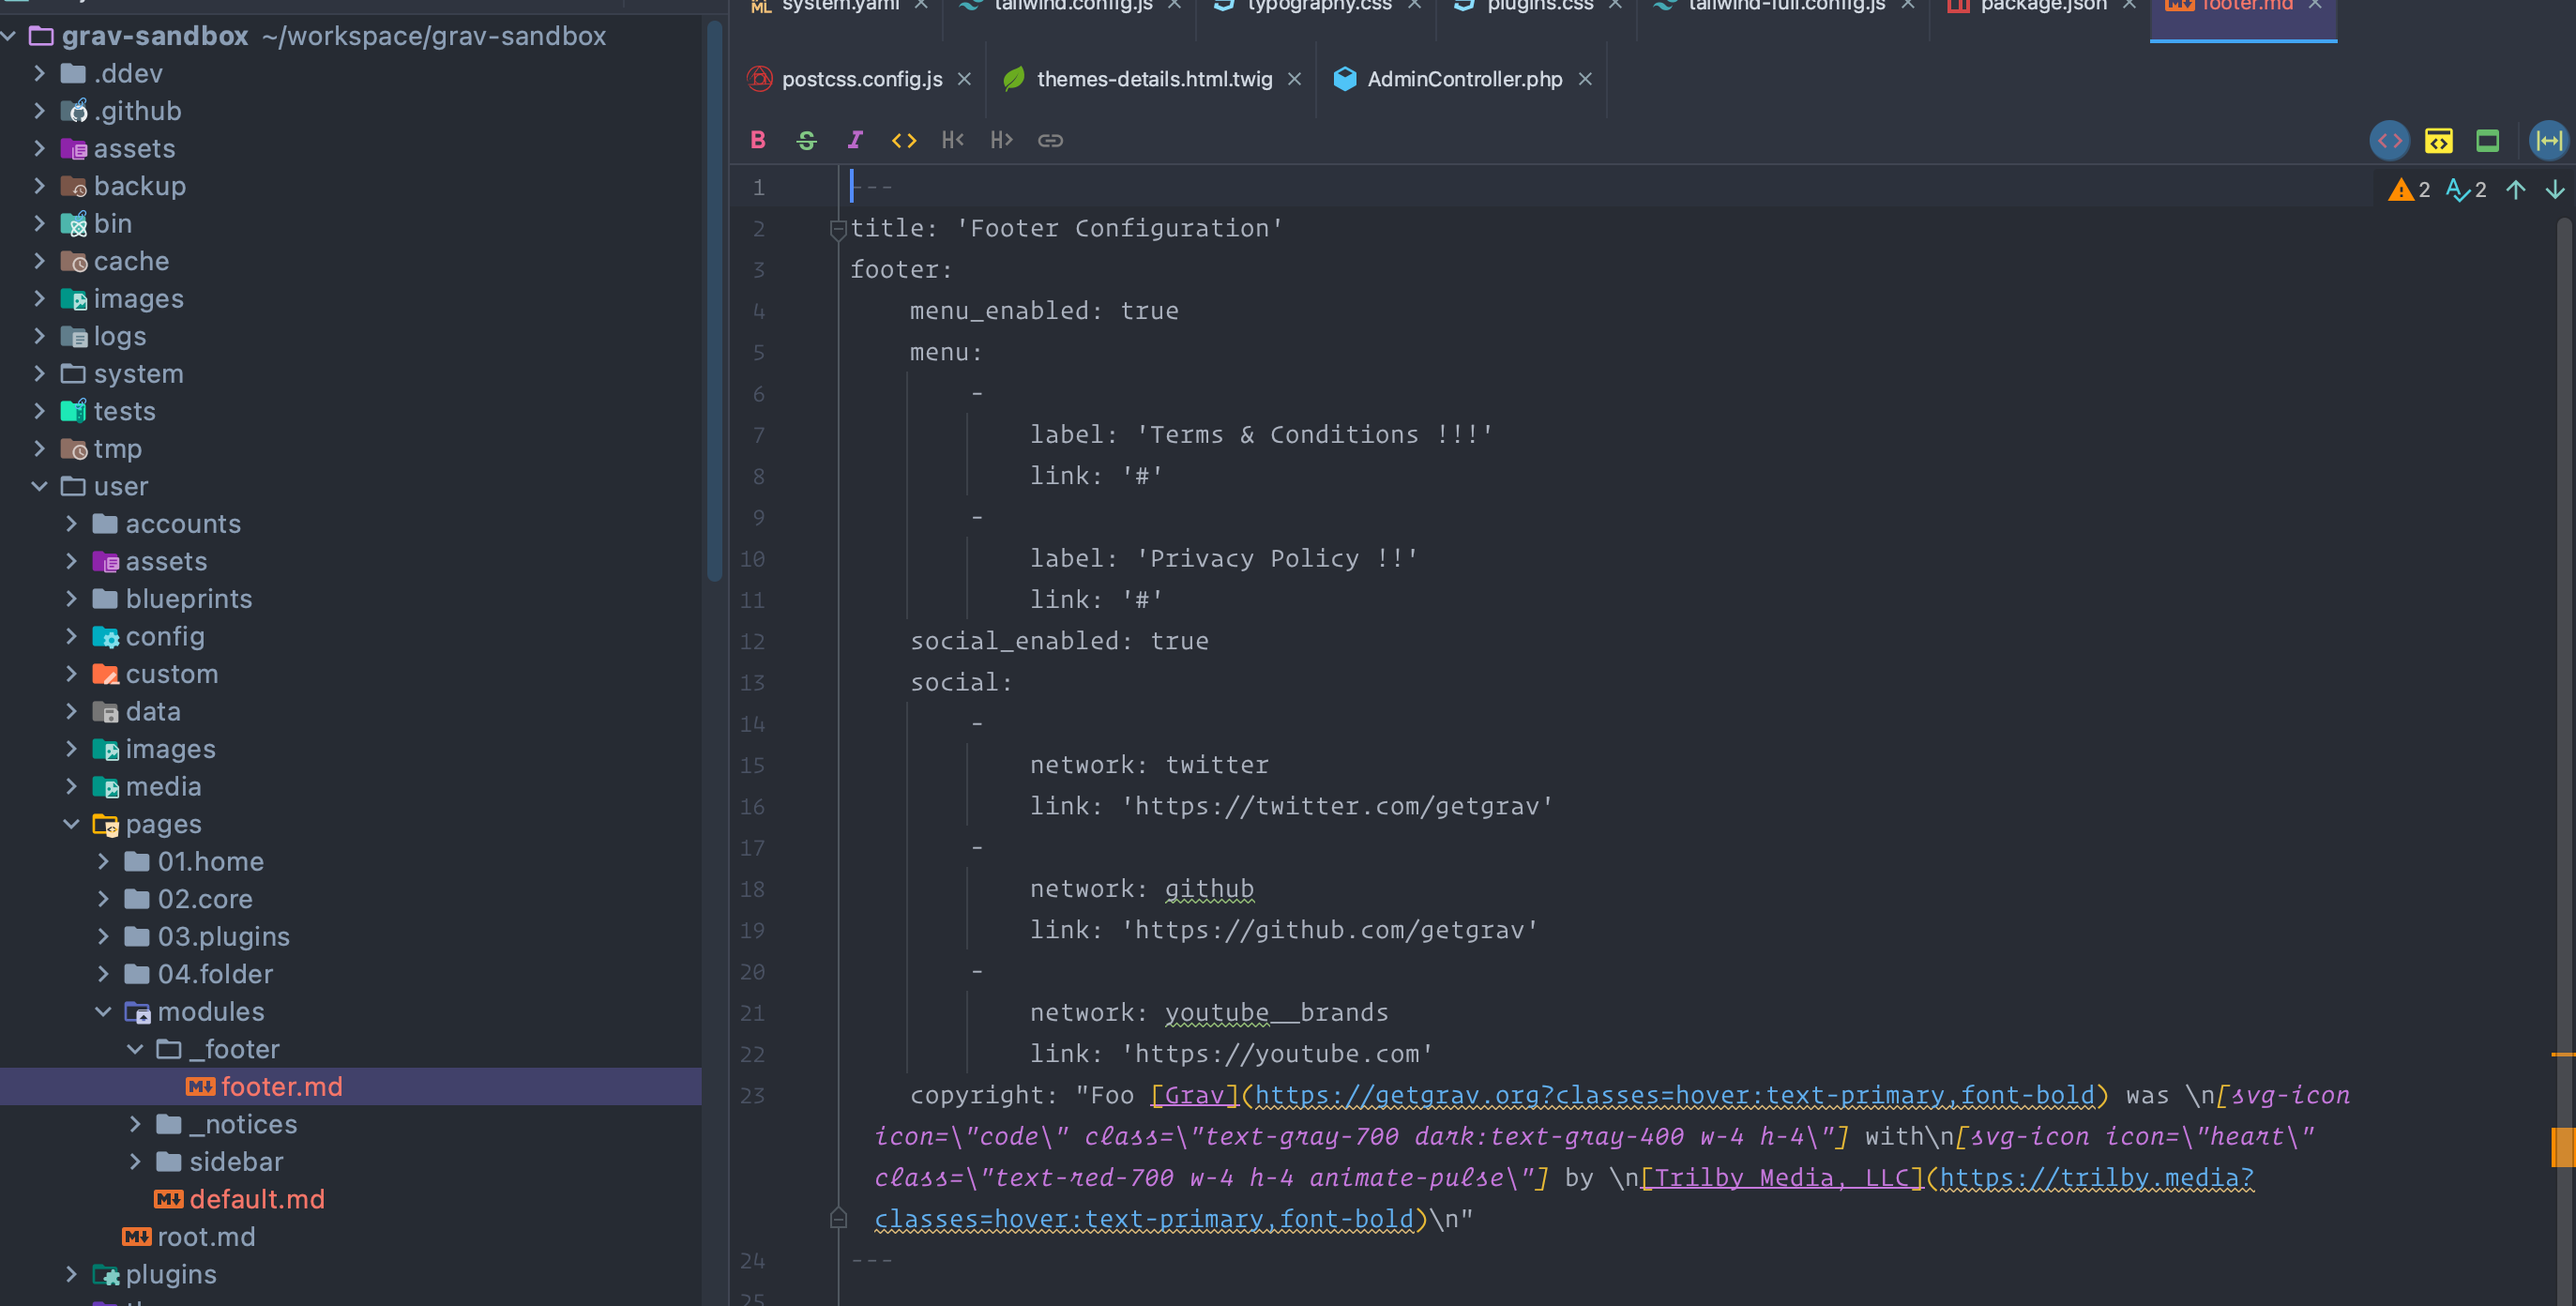2576x1306 pixels.
Task: Collapse the _footer folder
Action: click(136, 1049)
